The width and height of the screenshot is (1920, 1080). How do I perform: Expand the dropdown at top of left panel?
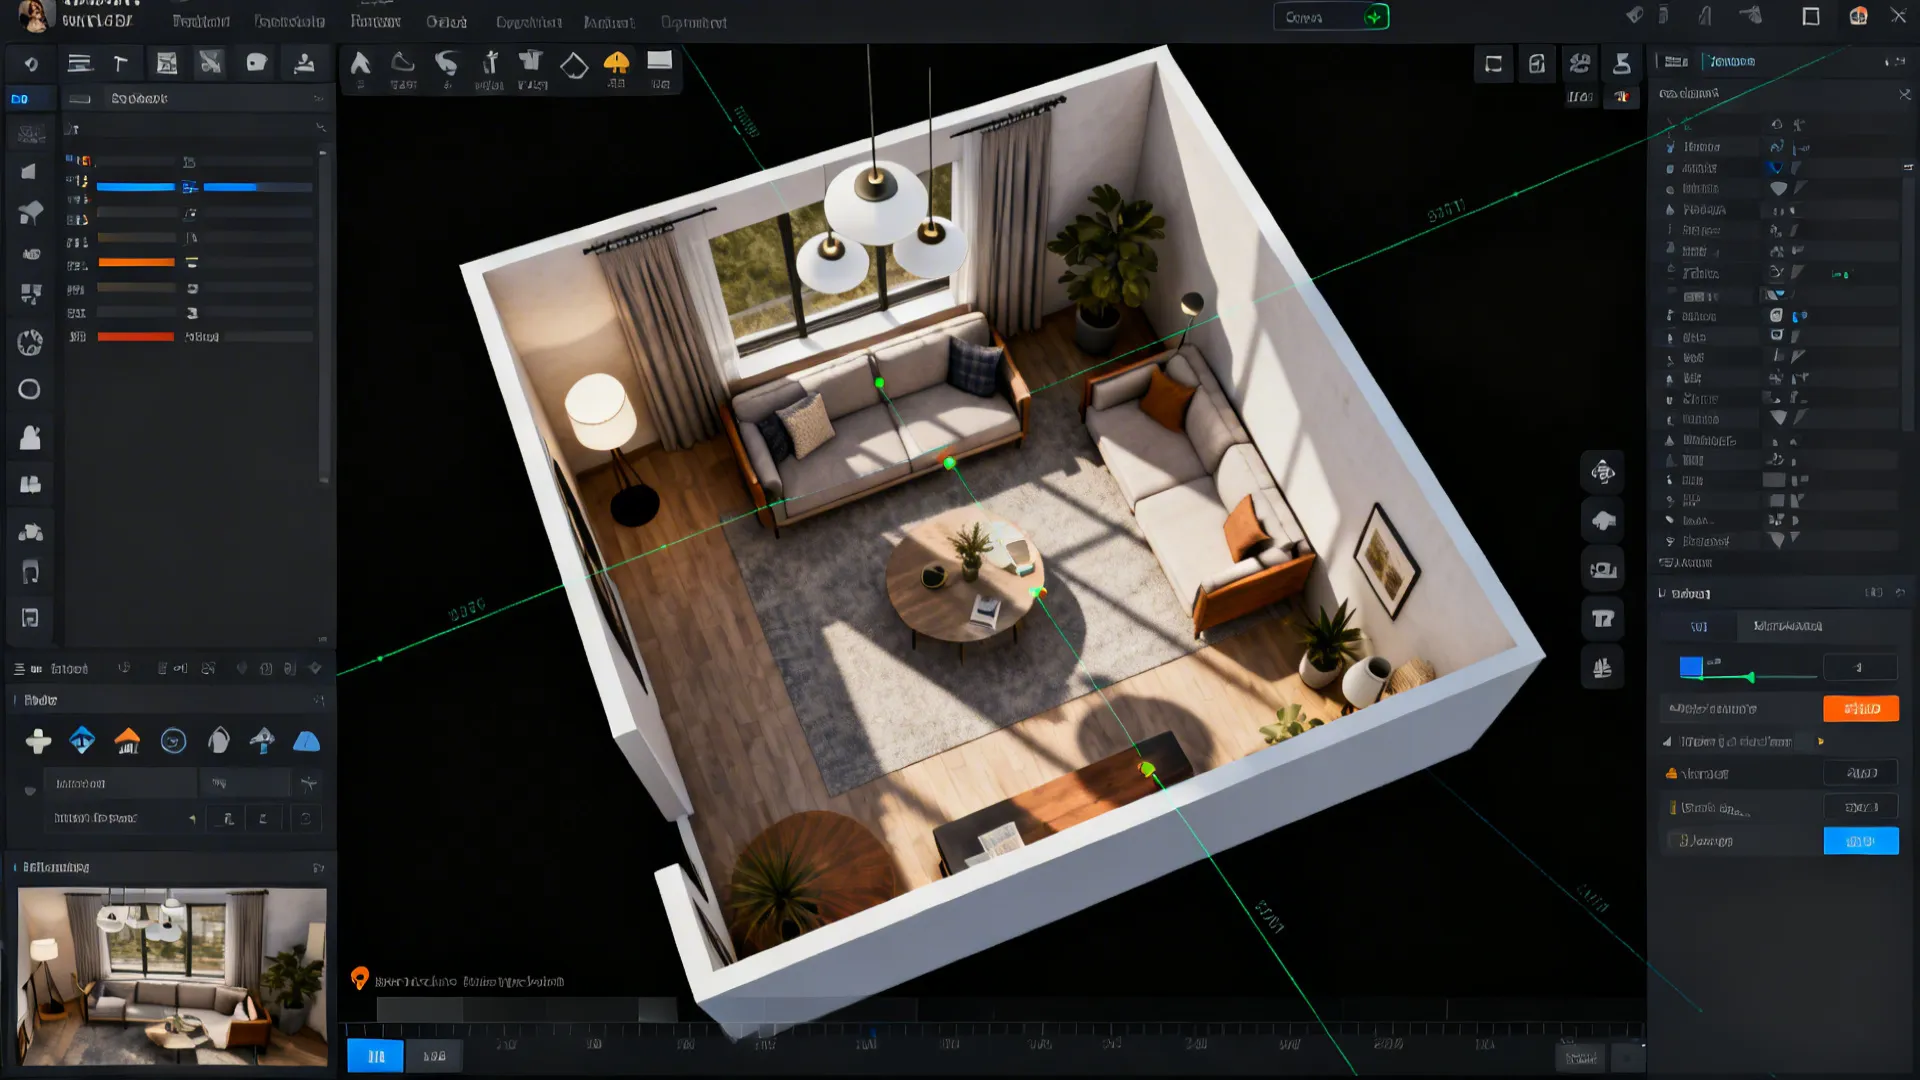318,98
